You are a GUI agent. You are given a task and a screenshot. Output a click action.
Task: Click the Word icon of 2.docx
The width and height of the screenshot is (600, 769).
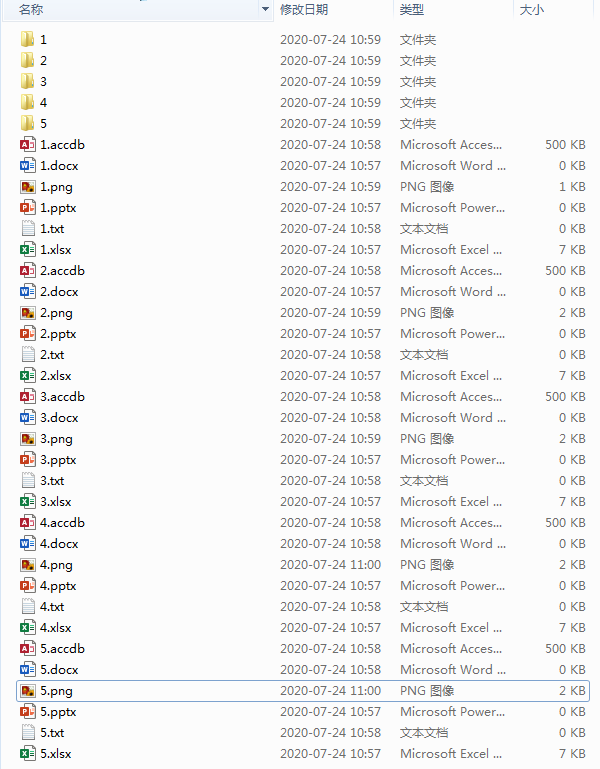tap(28, 291)
